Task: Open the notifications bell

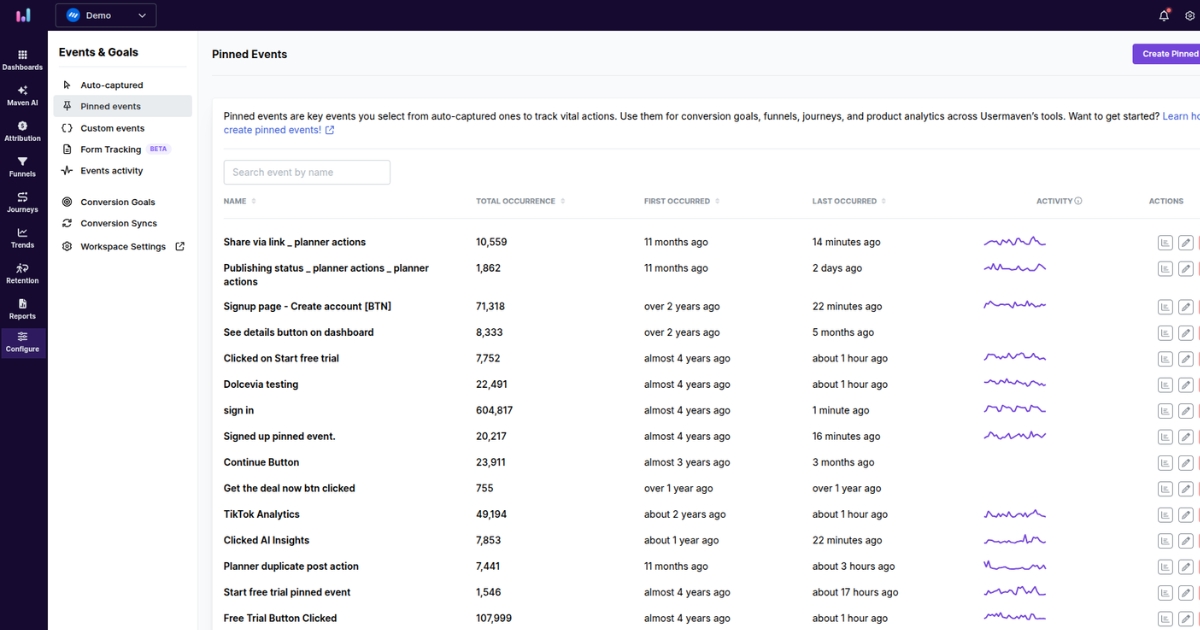Action: (x=1164, y=15)
